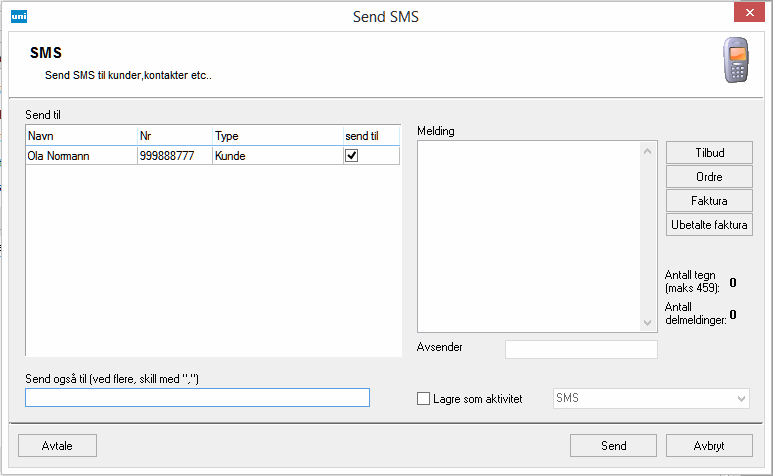
Task: Click the Send også til input field
Action: (x=197, y=398)
